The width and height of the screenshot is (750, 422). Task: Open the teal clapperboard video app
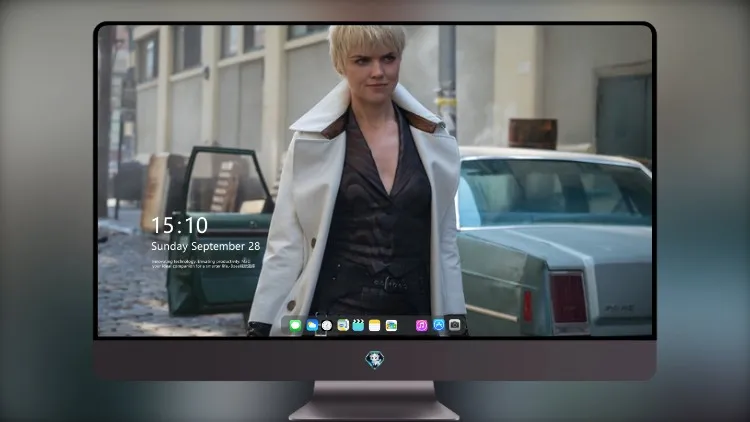coord(358,326)
